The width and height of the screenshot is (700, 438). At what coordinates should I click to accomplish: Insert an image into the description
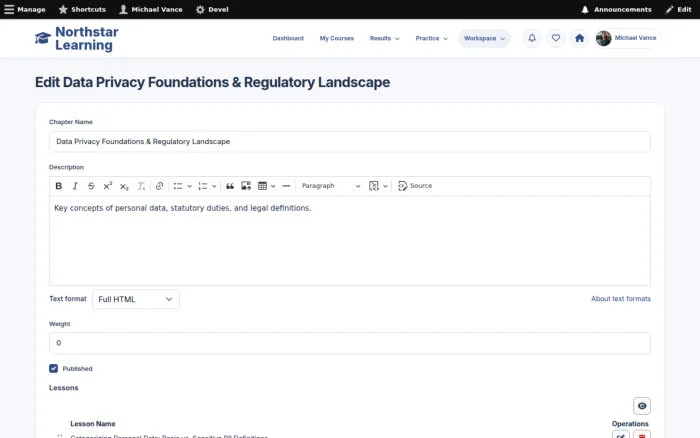(246, 186)
